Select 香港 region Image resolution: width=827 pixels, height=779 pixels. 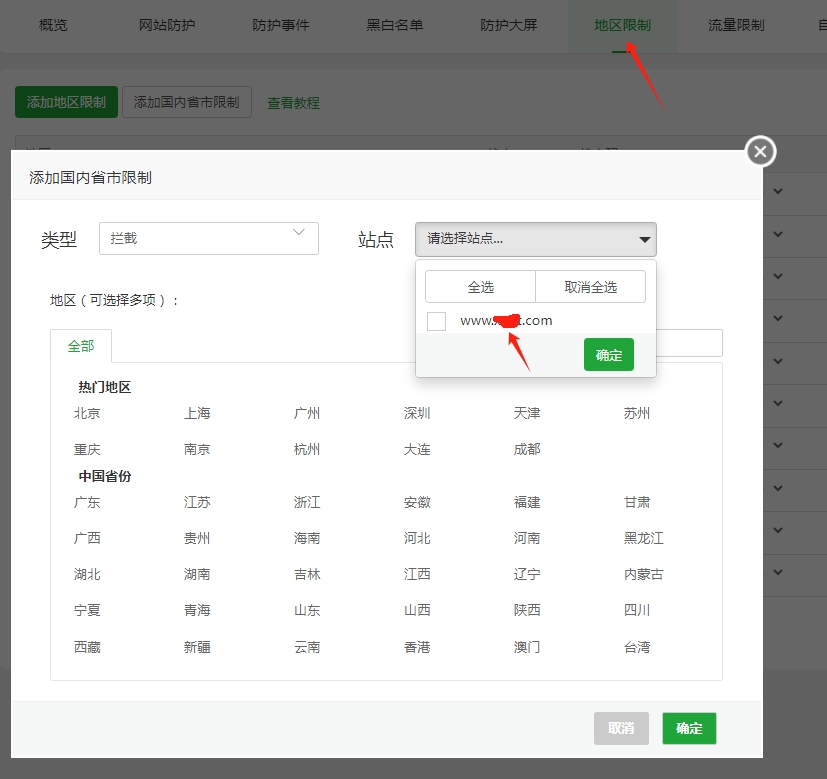[x=417, y=647]
